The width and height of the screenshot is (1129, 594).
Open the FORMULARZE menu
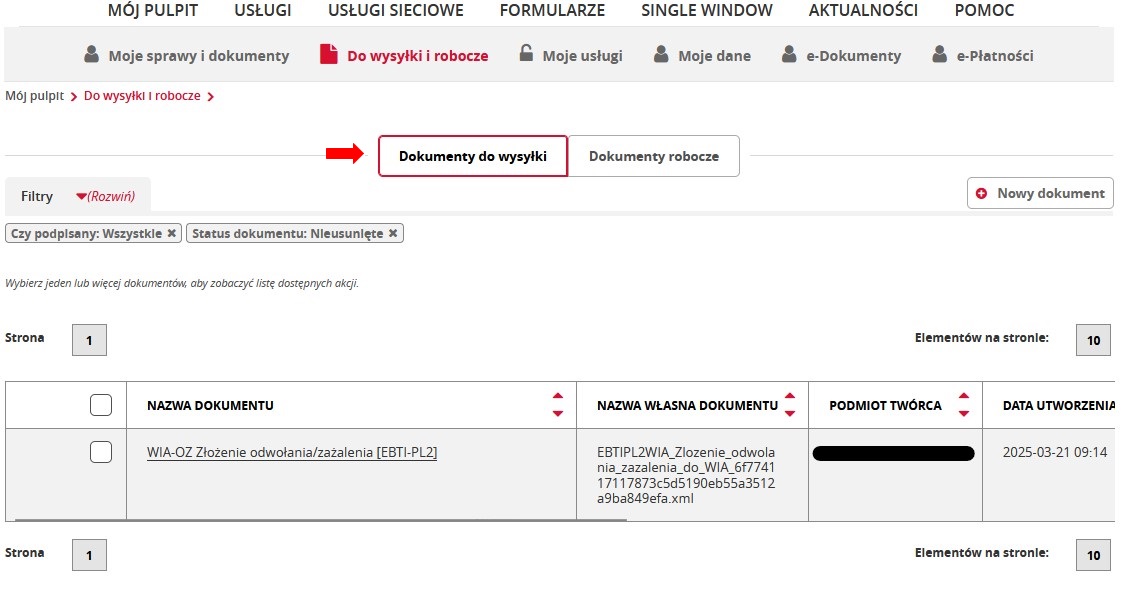pyautogui.click(x=552, y=10)
